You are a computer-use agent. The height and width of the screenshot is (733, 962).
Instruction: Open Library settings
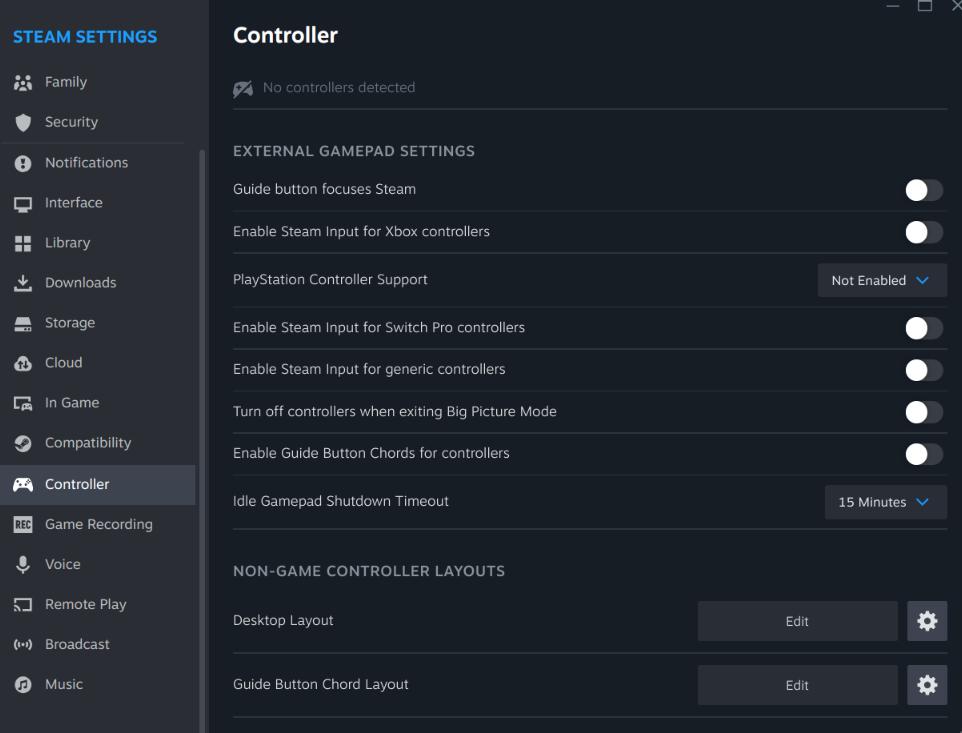98,243
